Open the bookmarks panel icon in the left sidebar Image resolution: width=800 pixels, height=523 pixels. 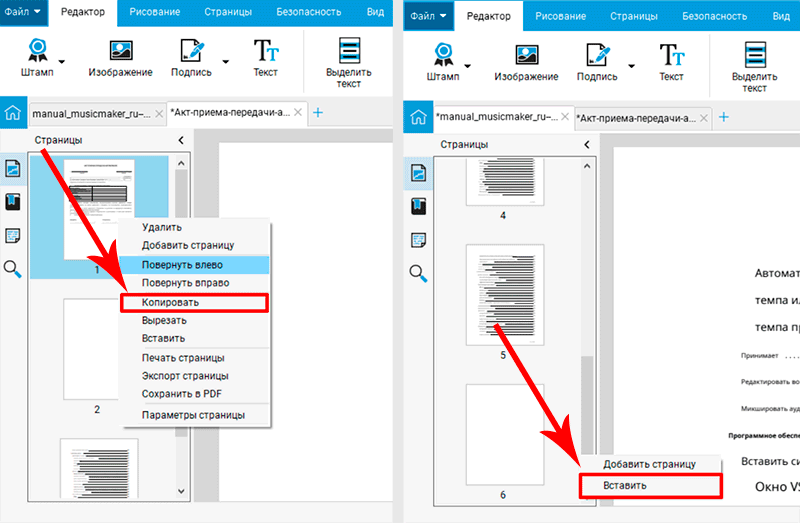(13, 202)
